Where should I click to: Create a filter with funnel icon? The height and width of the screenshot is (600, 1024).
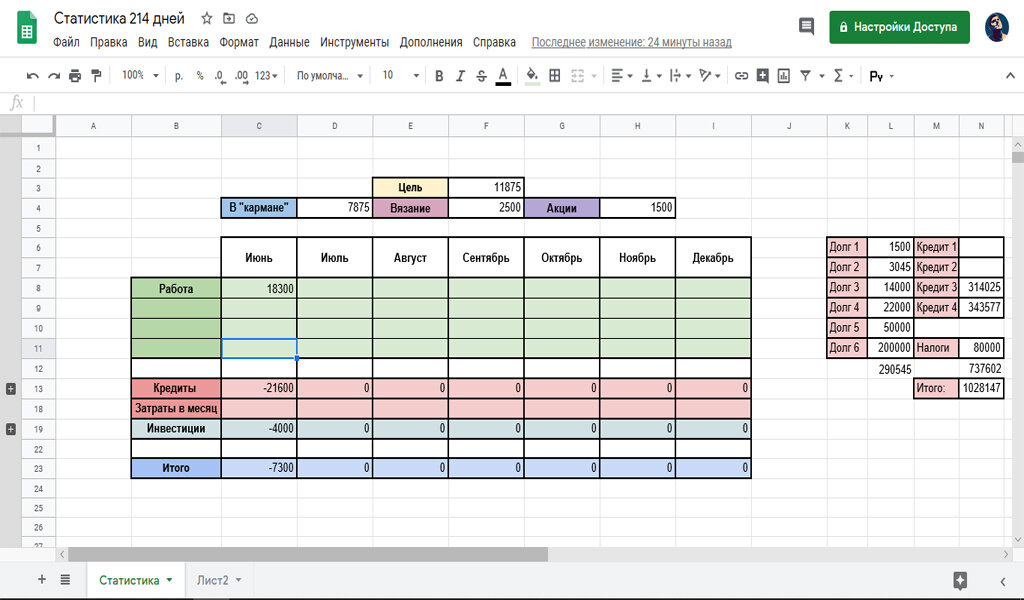(x=805, y=76)
